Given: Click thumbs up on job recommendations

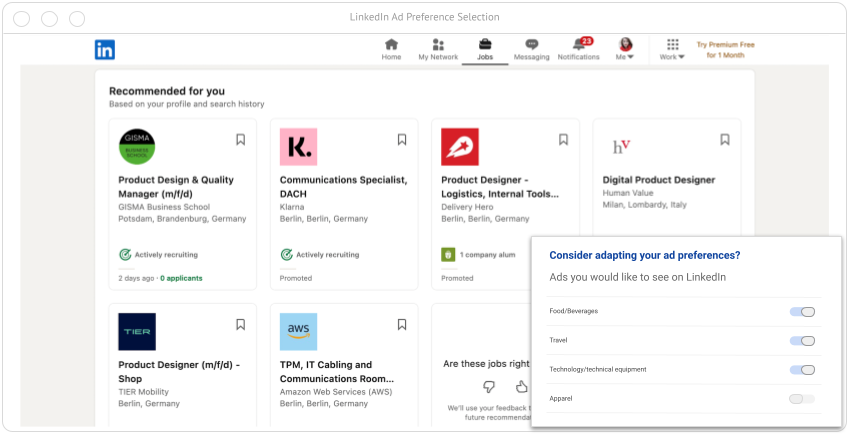Looking at the screenshot, I should pyautogui.click(x=521, y=387).
